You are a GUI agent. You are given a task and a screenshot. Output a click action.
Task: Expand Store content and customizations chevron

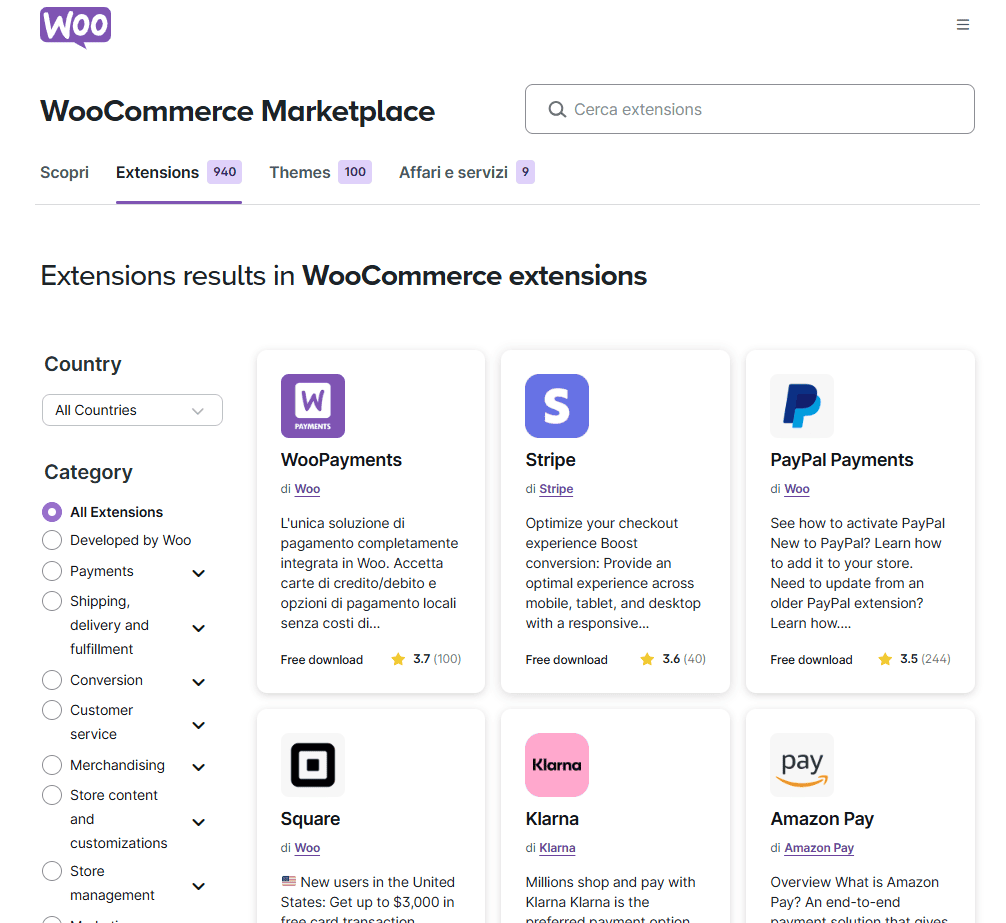(x=199, y=822)
